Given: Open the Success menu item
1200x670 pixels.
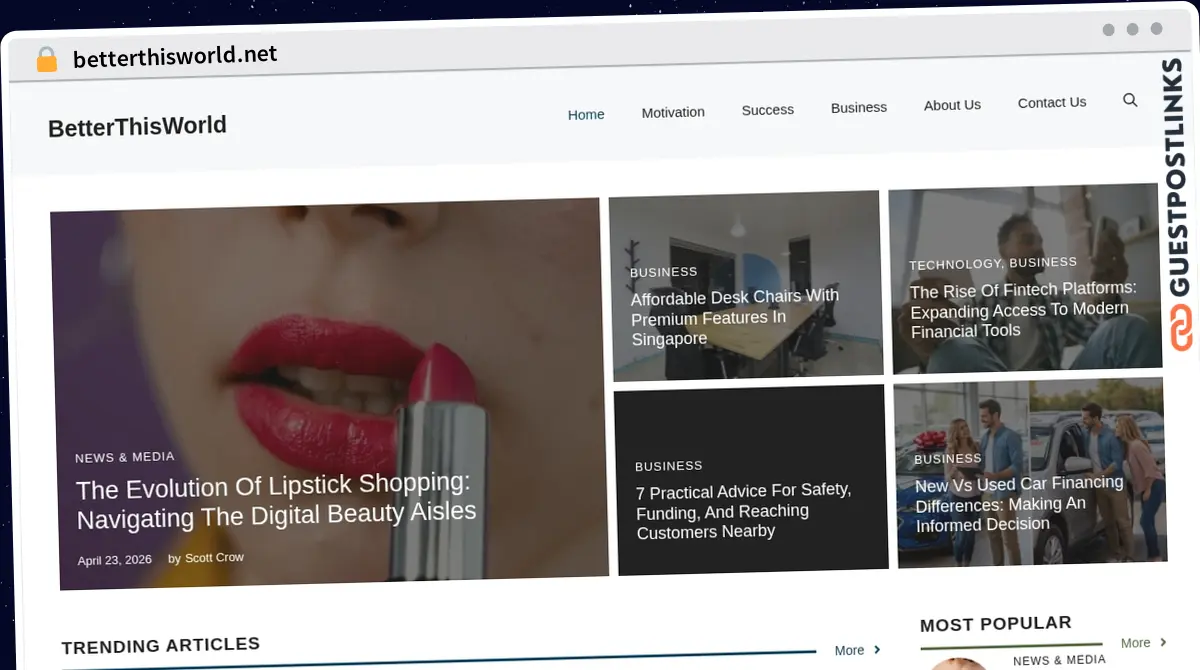Looking at the screenshot, I should pos(767,110).
